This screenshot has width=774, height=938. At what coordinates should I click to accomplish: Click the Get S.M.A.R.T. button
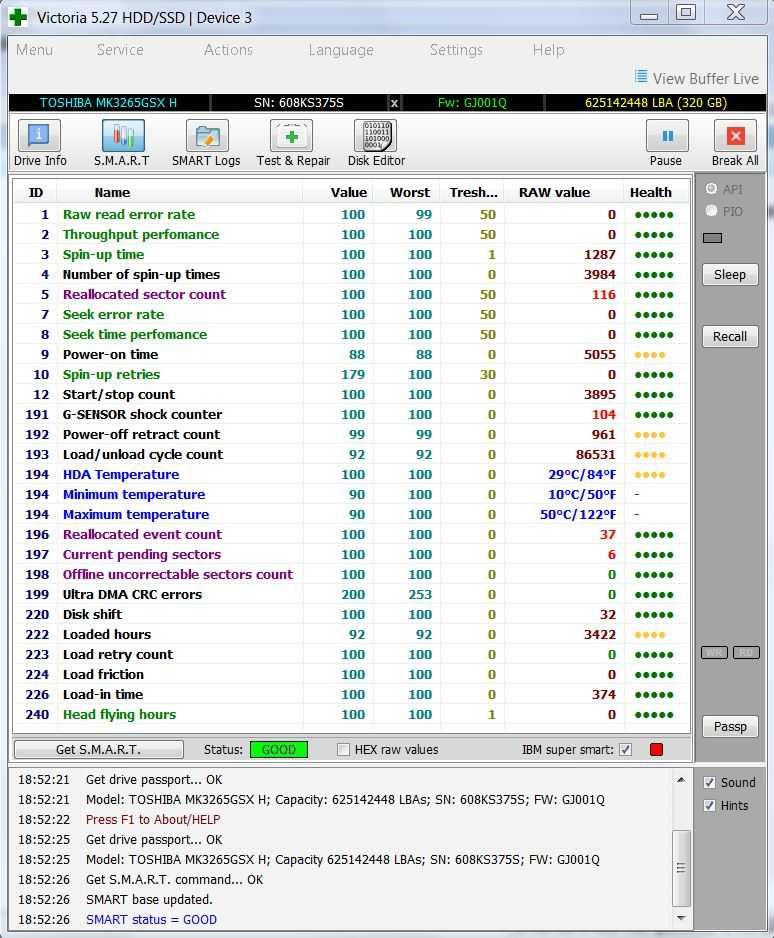point(99,750)
